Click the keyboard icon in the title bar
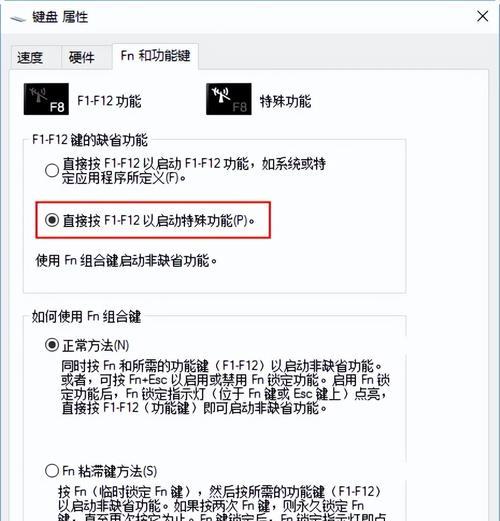The image size is (500, 521). 18,18
